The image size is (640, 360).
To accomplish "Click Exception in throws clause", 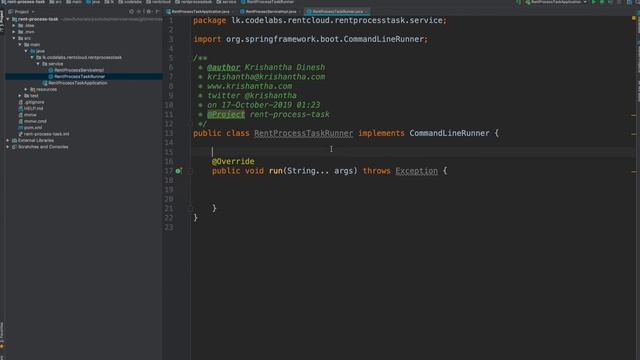I will [x=416, y=171].
